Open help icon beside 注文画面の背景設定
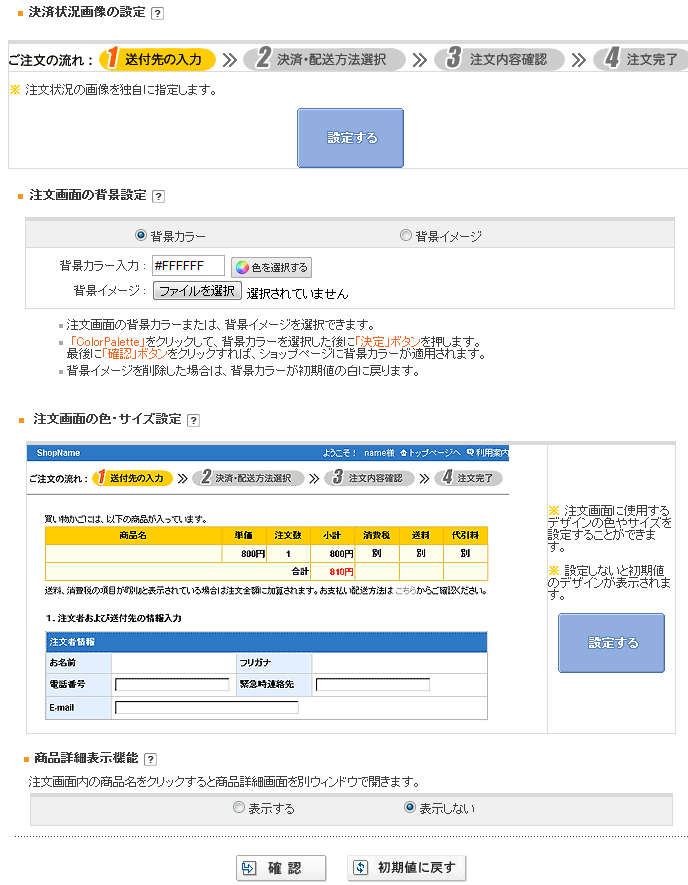 pos(159,196)
